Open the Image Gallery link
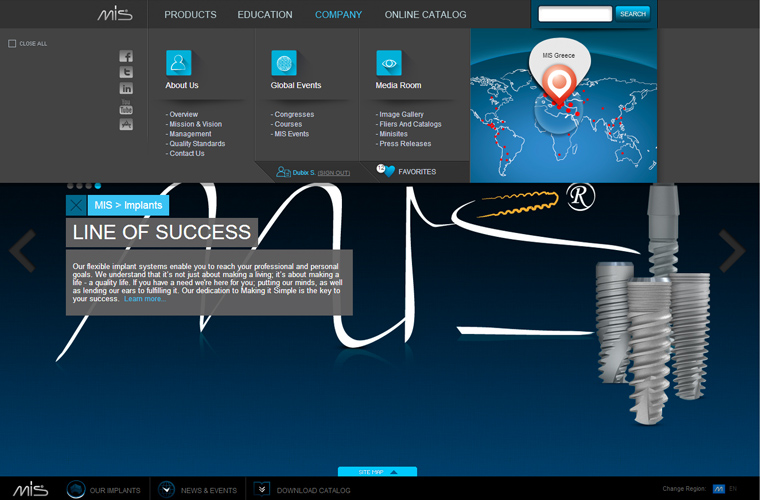This screenshot has width=760, height=500. tap(400, 114)
